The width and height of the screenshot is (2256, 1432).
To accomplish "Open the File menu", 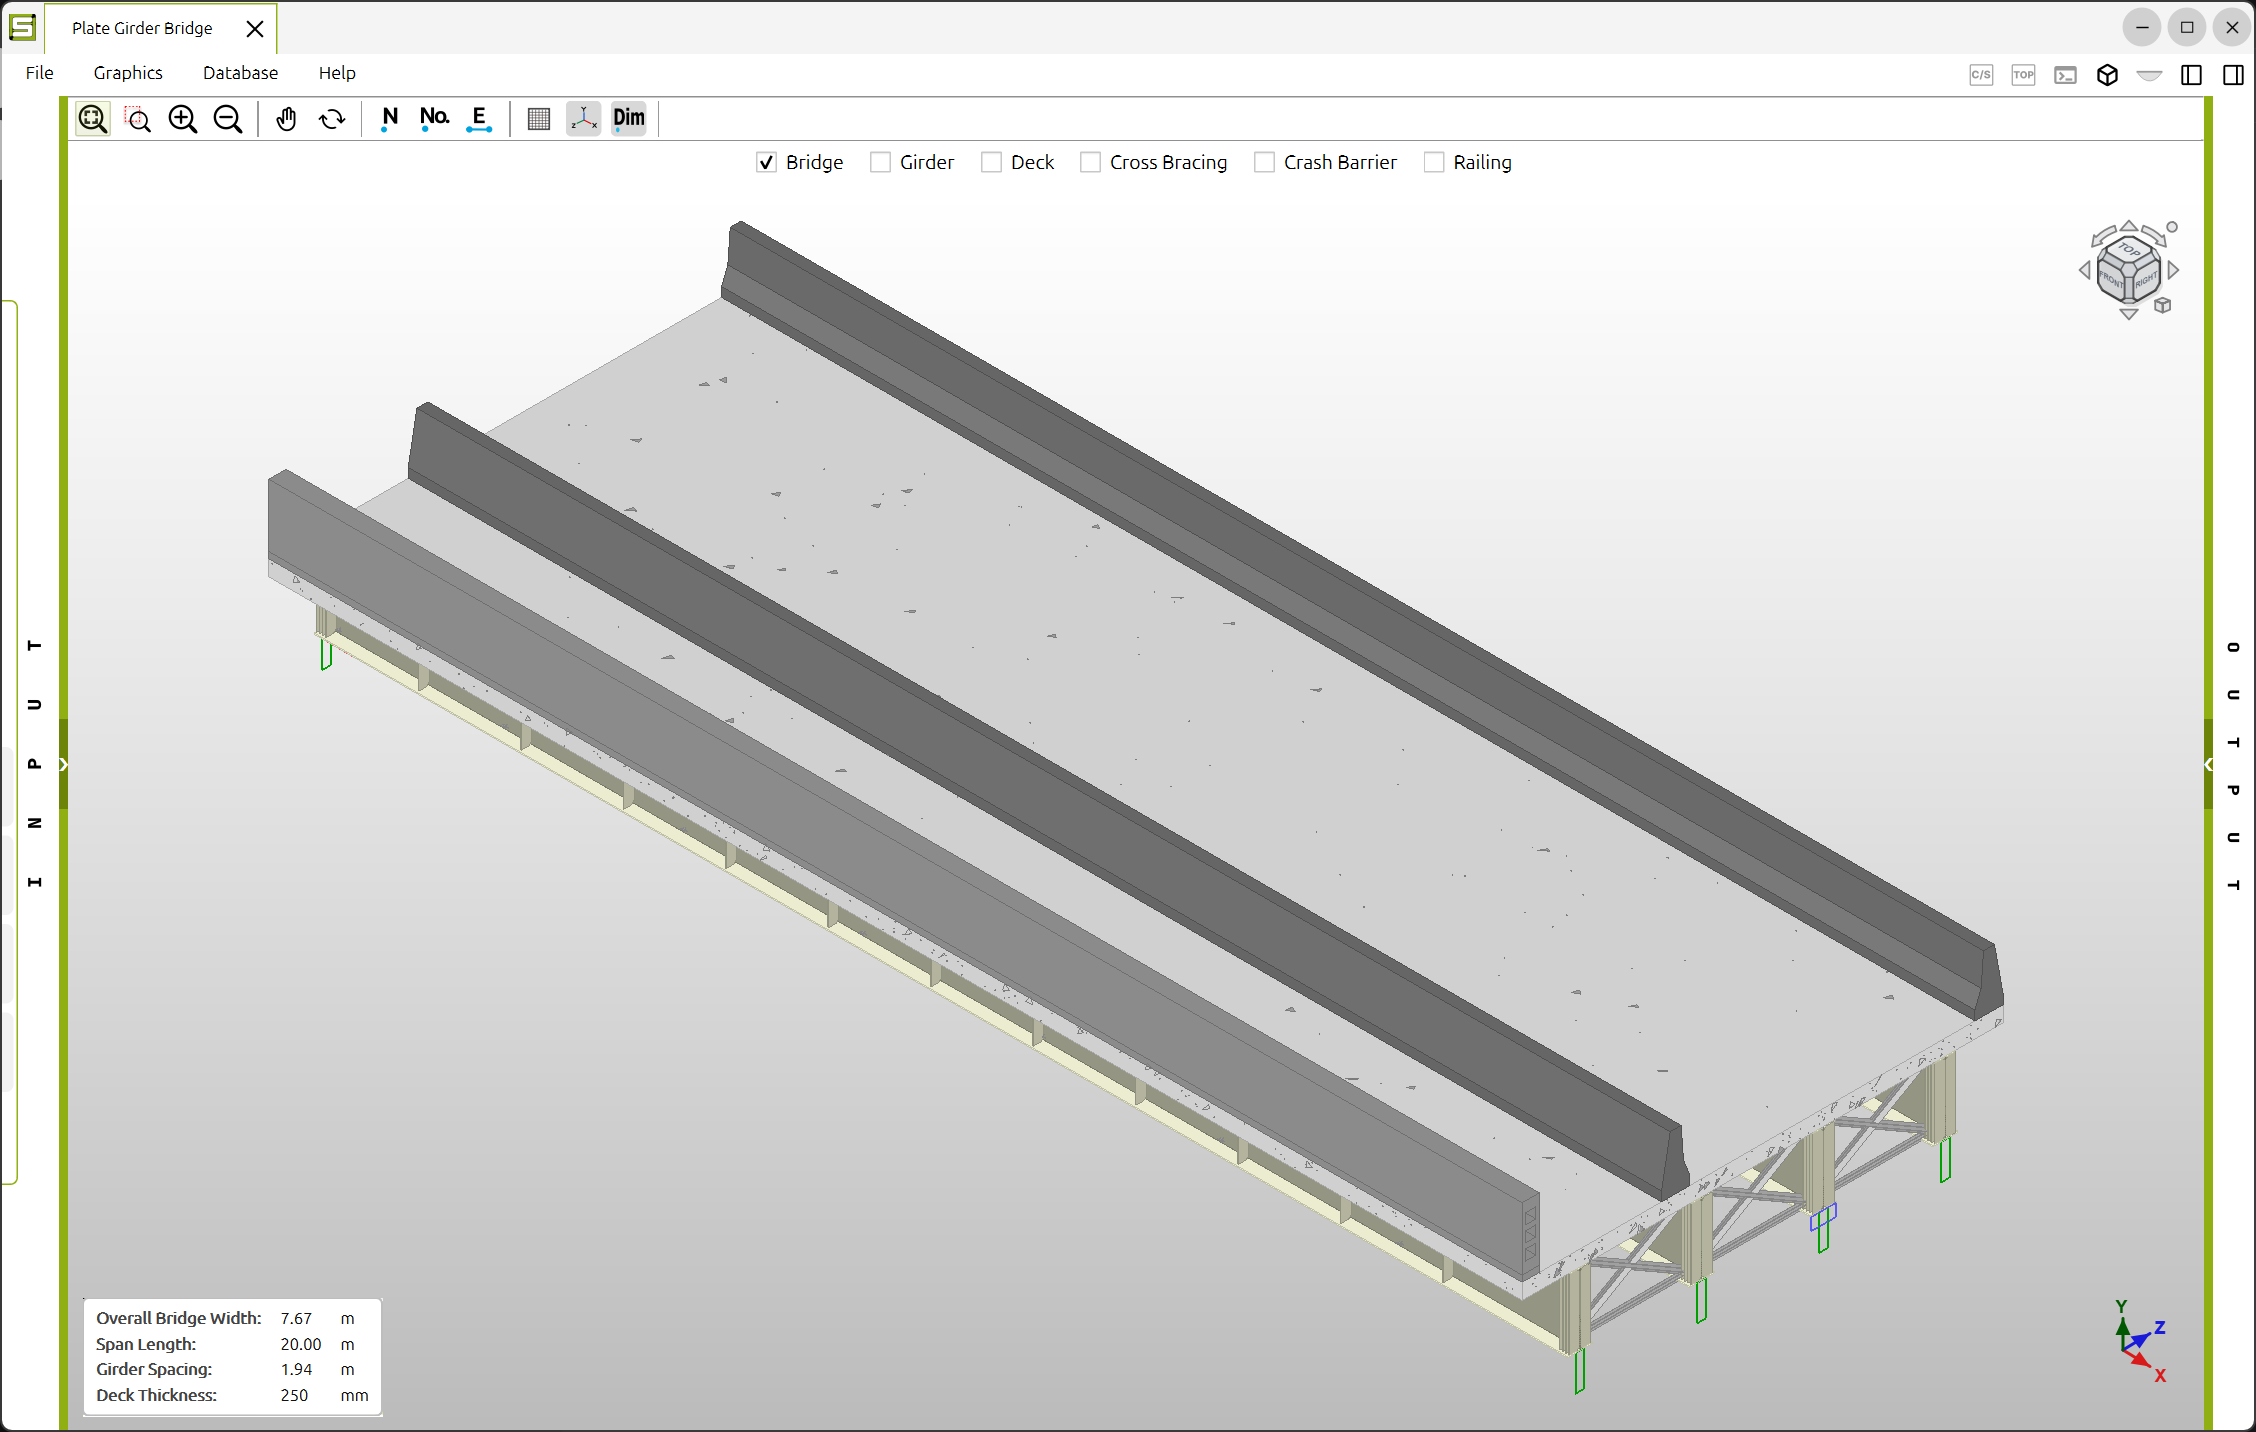I will click(x=39, y=73).
